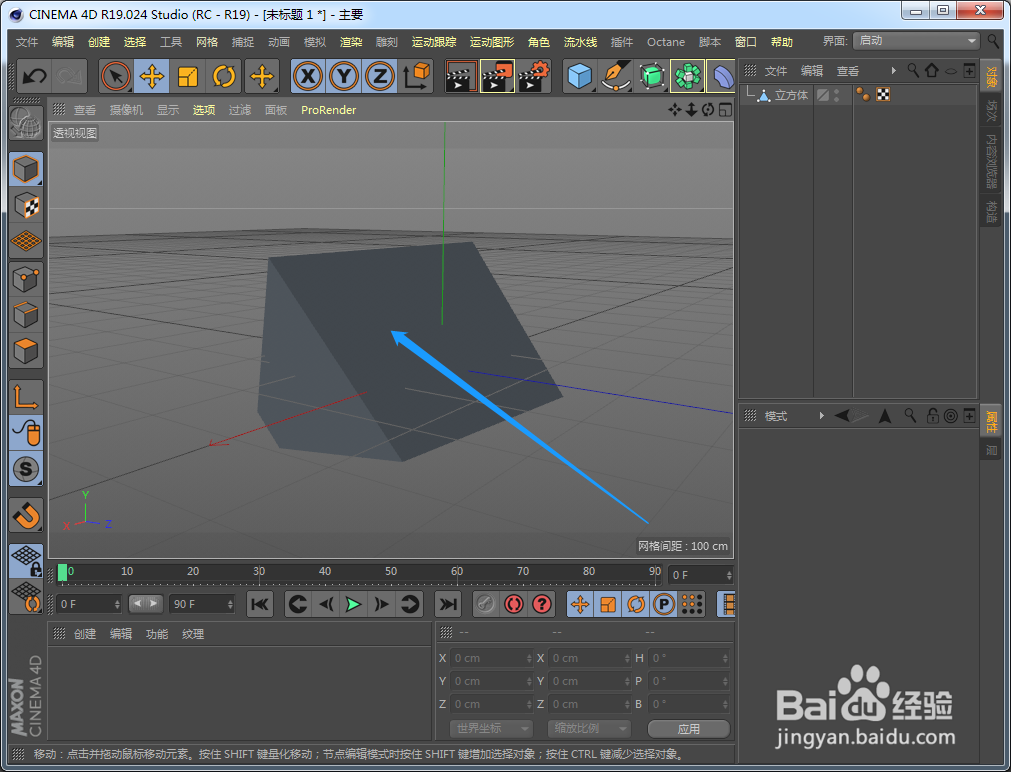
Task: Click the Make Editable icon
Action: tap(26, 123)
